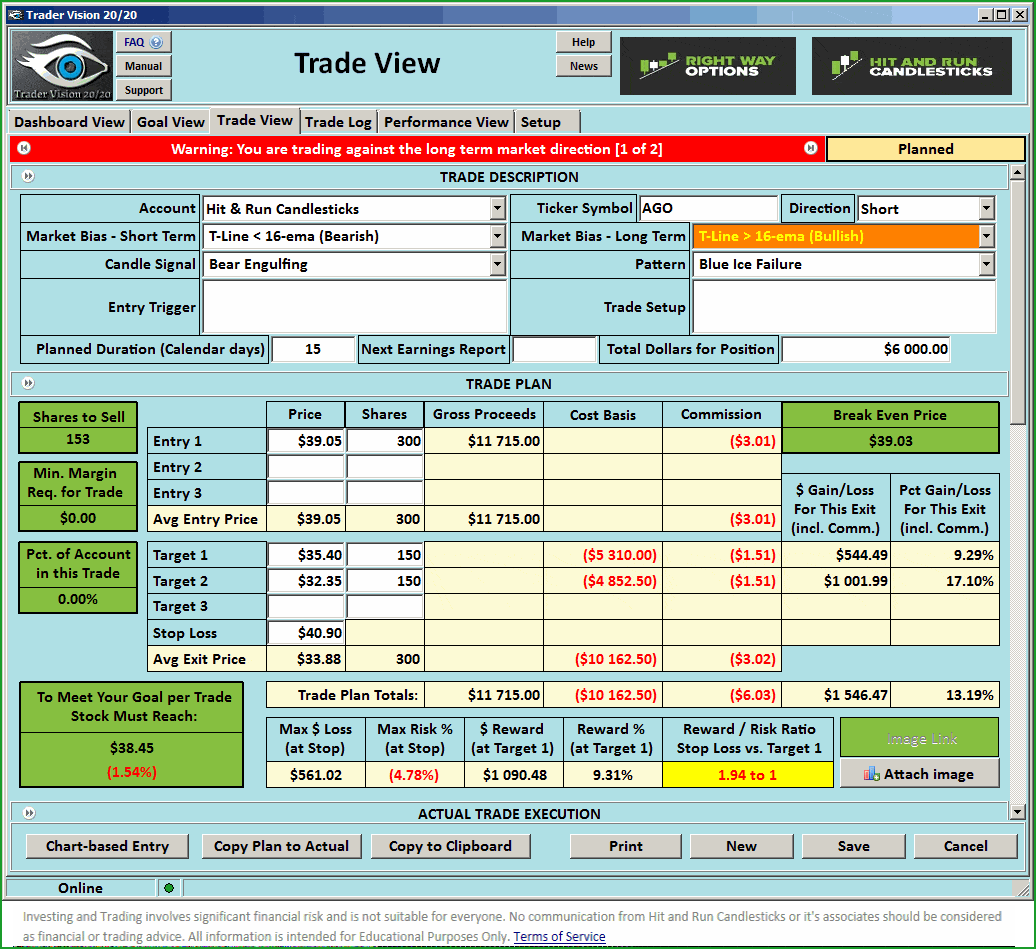Click the Planned status box

pyautogui.click(x=925, y=149)
